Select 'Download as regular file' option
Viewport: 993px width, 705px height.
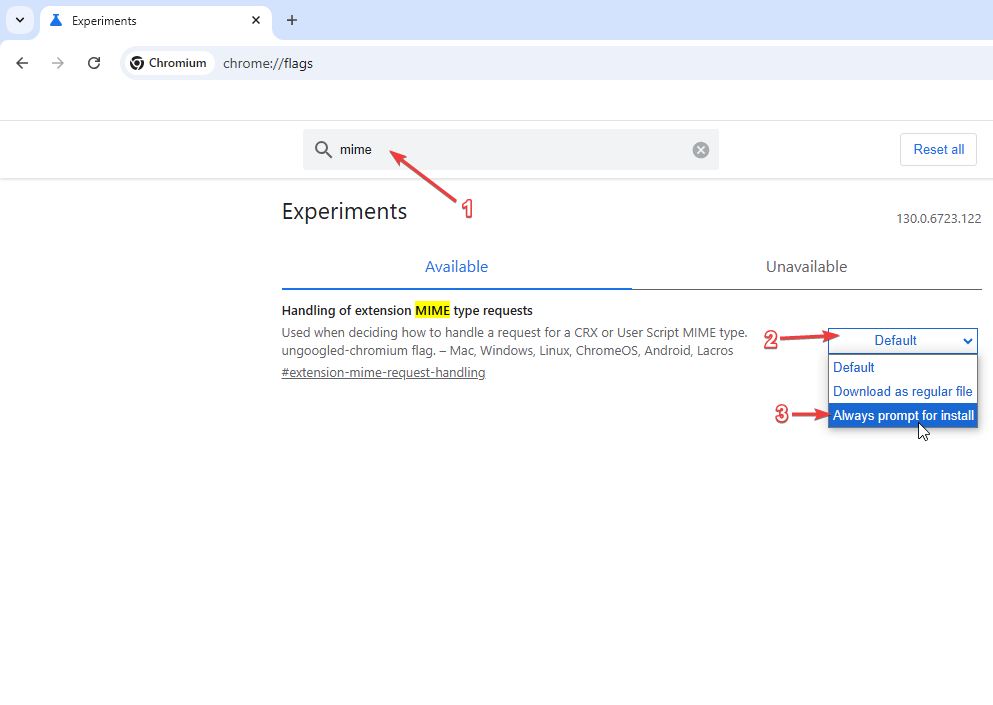pyautogui.click(x=902, y=391)
